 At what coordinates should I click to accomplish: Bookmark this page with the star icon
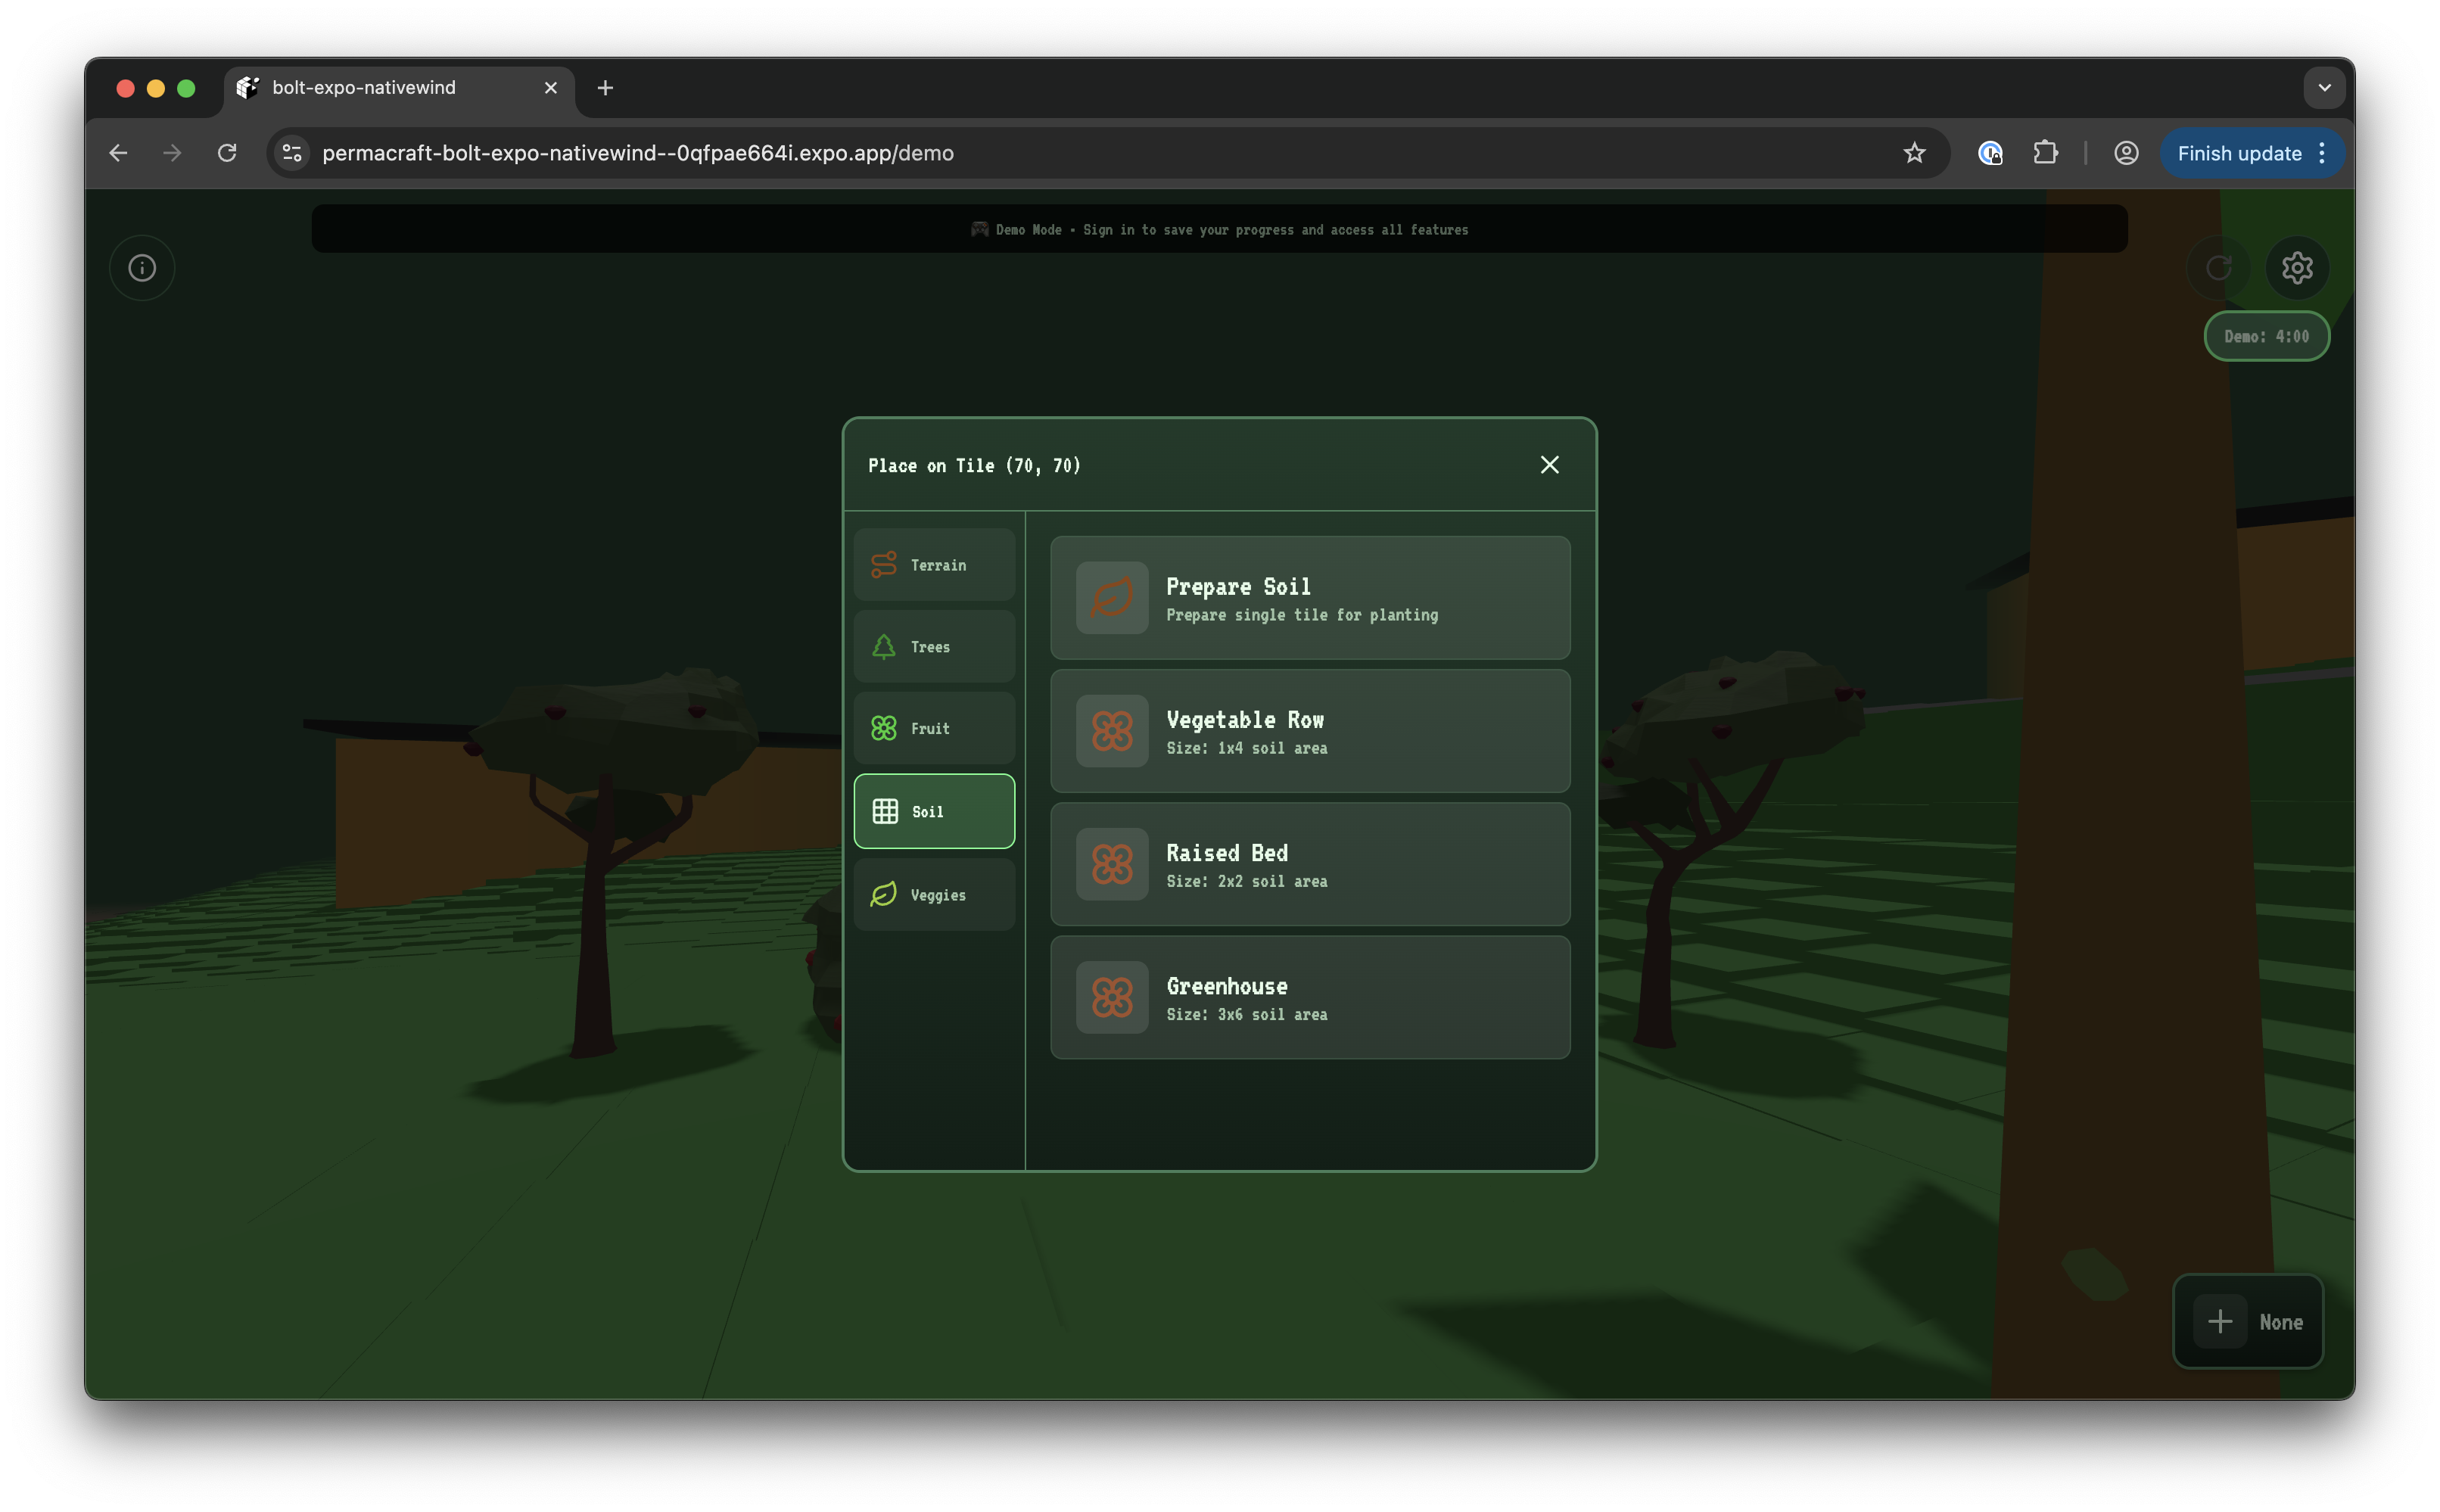coord(1913,153)
